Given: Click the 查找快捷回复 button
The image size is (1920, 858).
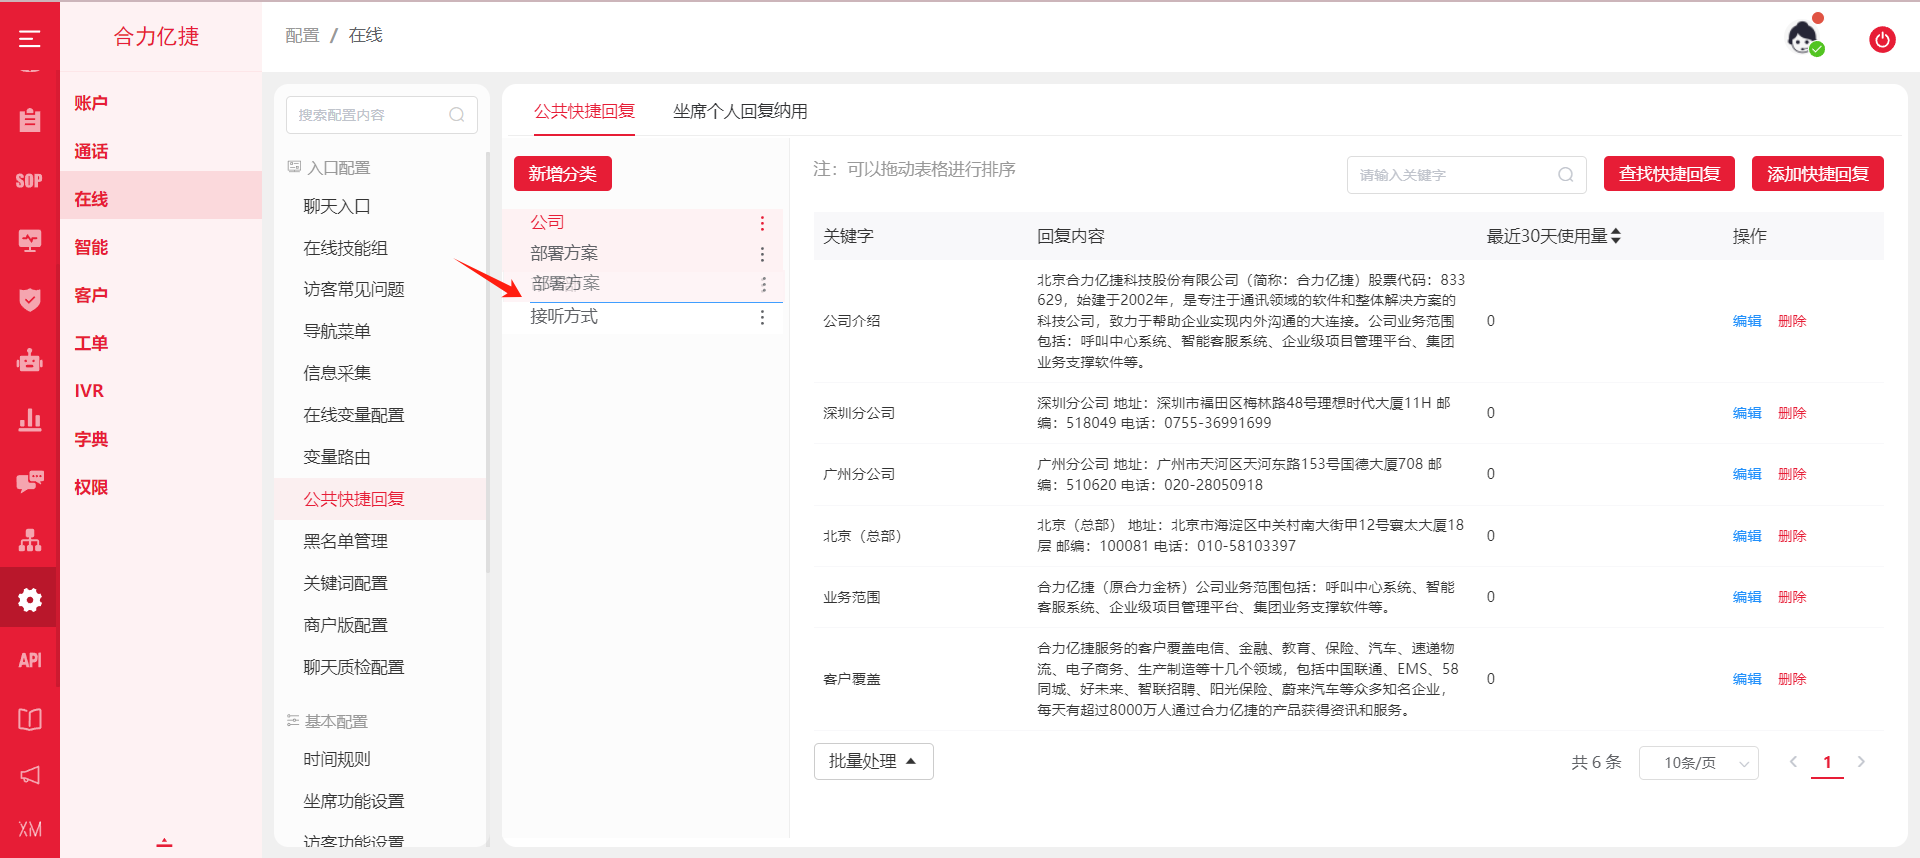Looking at the screenshot, I should tap(1669, 174).
